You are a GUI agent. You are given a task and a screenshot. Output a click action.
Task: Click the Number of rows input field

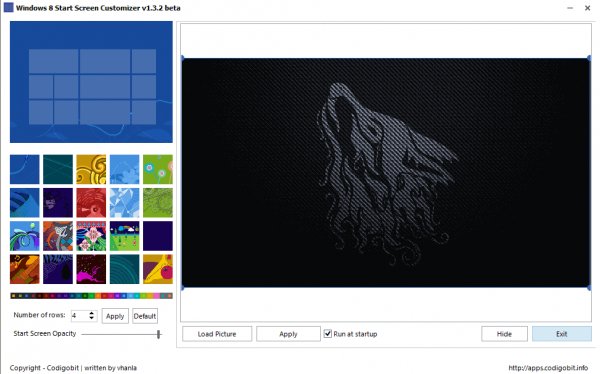tap(84, 316)
